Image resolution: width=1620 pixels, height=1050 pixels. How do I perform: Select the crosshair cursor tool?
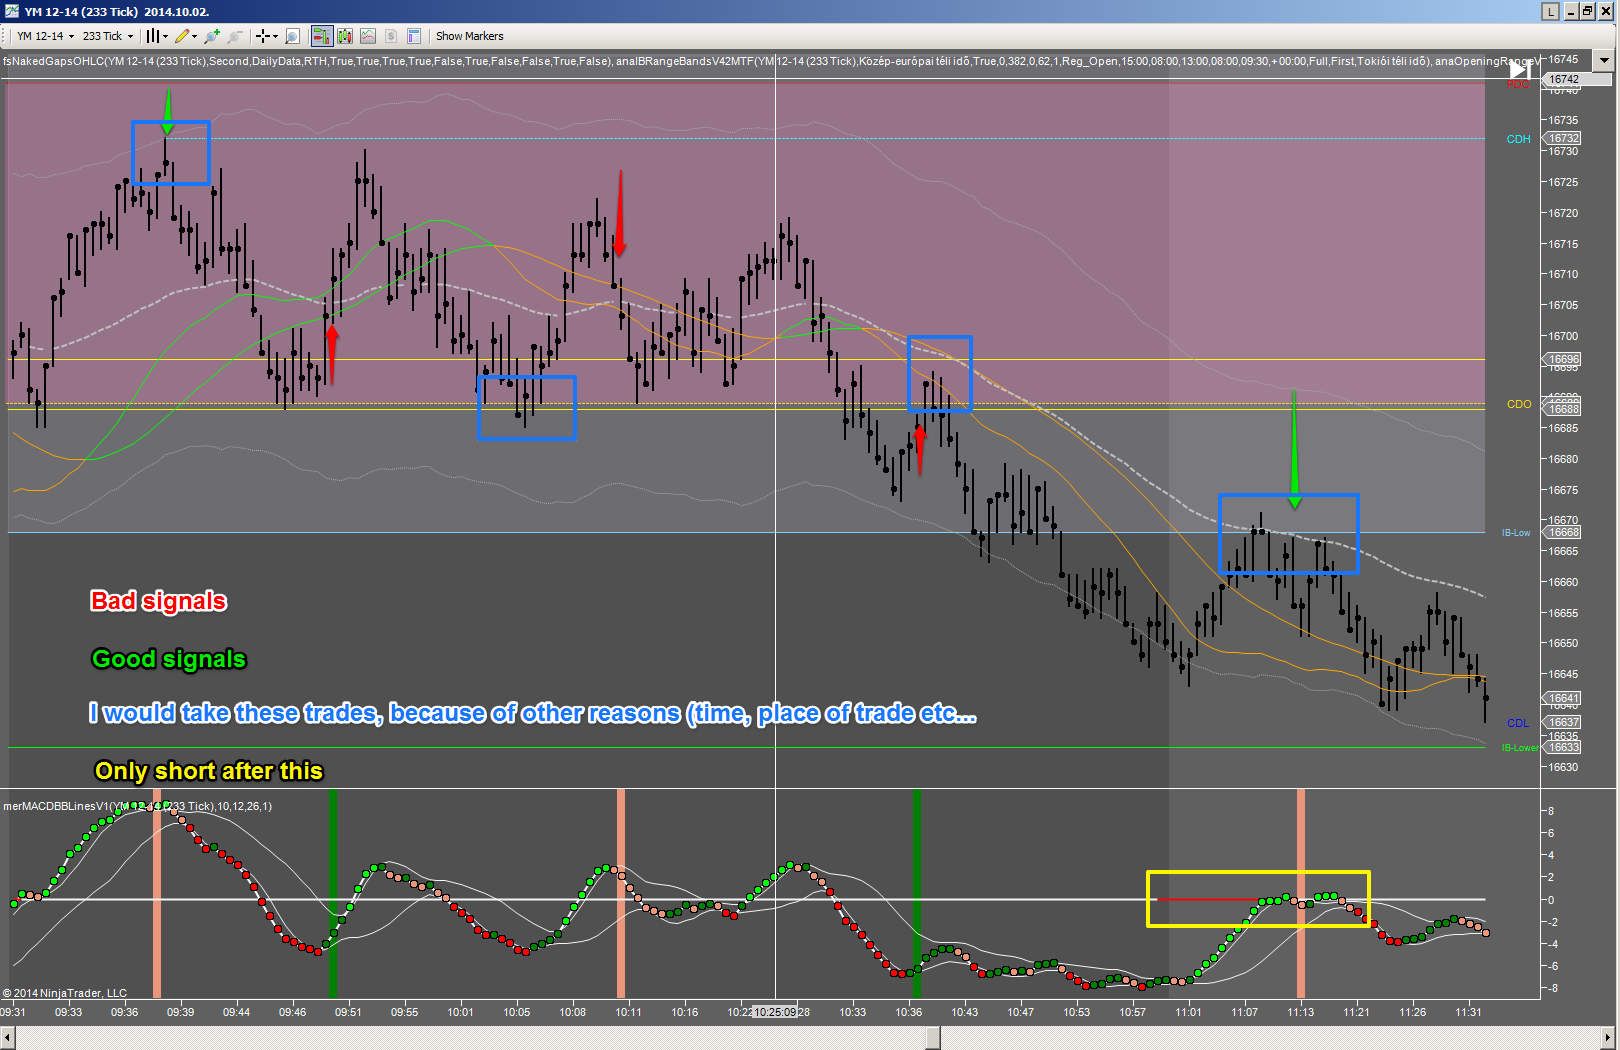pyautogui.click(x=262, y=36)
